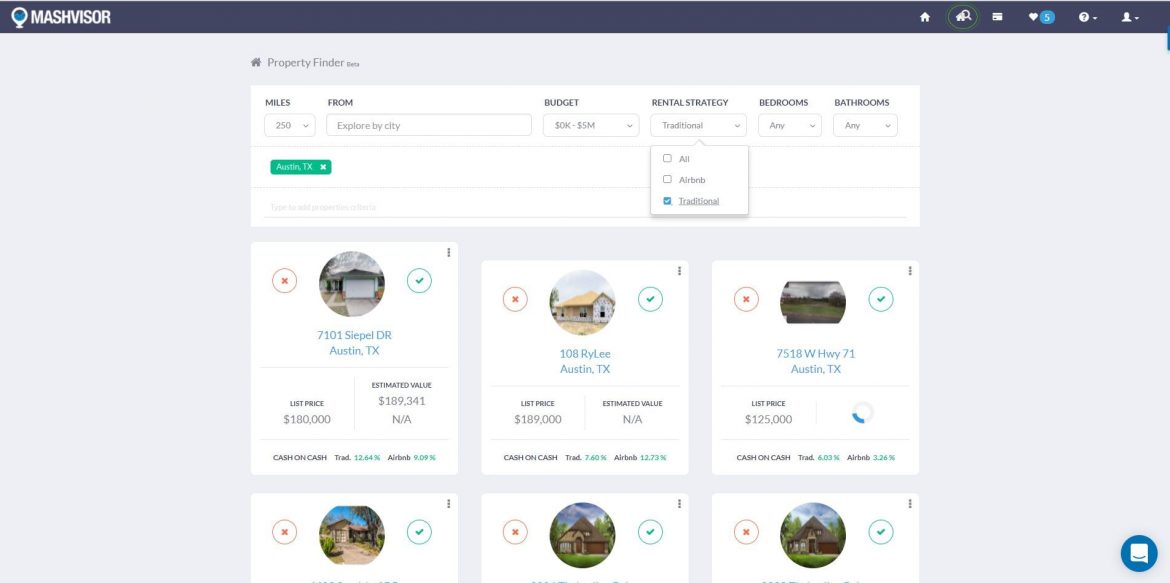The height and width of the screenshot is (583, 1170).
Task: Open the payment/billing card icon
Action: 996,17
